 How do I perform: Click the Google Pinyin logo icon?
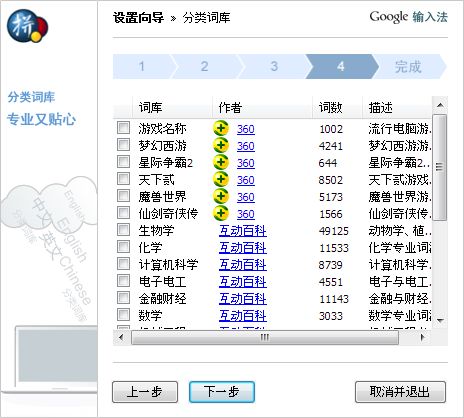(28, 26)
